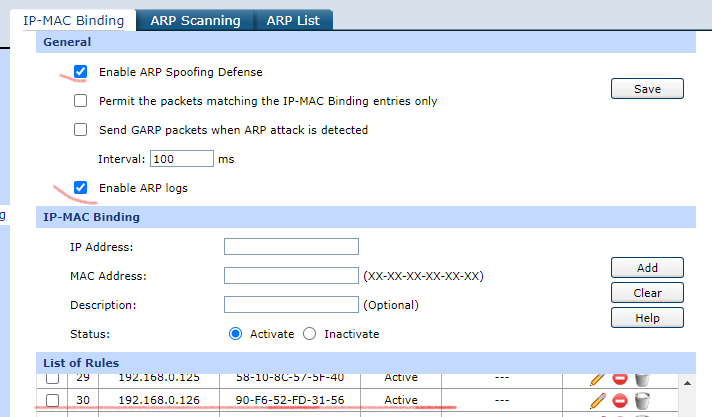Select the Inactivate status radio button
712x417 pixels.
309,334
